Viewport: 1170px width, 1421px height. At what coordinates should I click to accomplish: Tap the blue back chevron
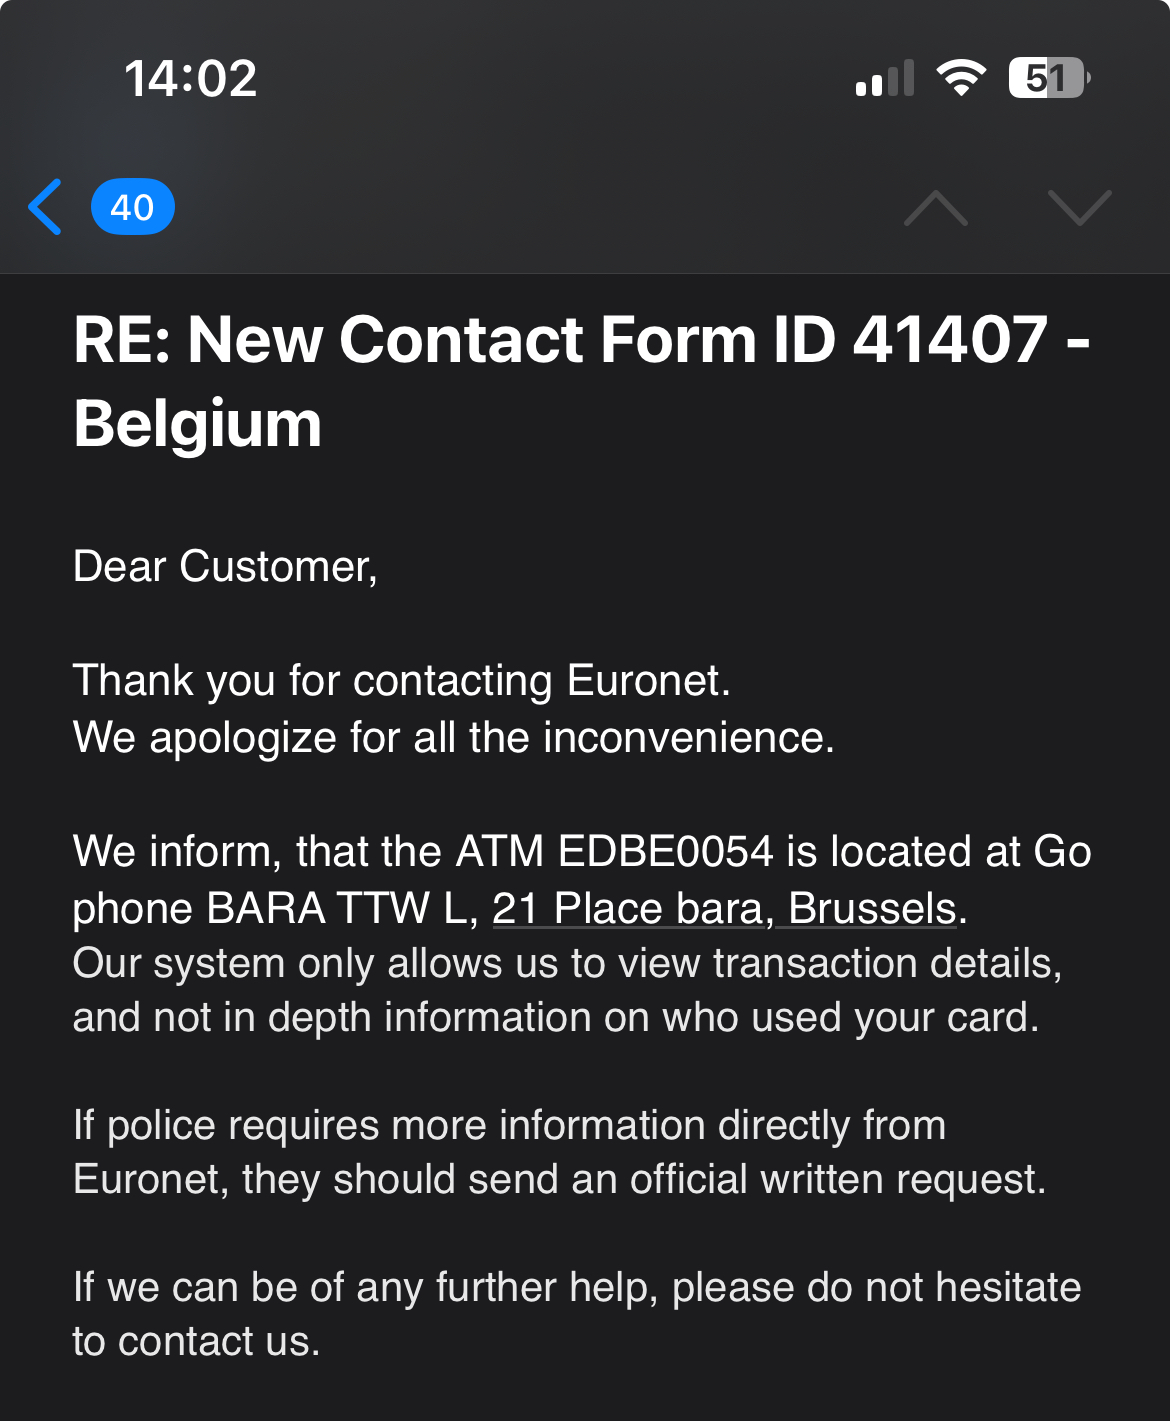(46, 207)
